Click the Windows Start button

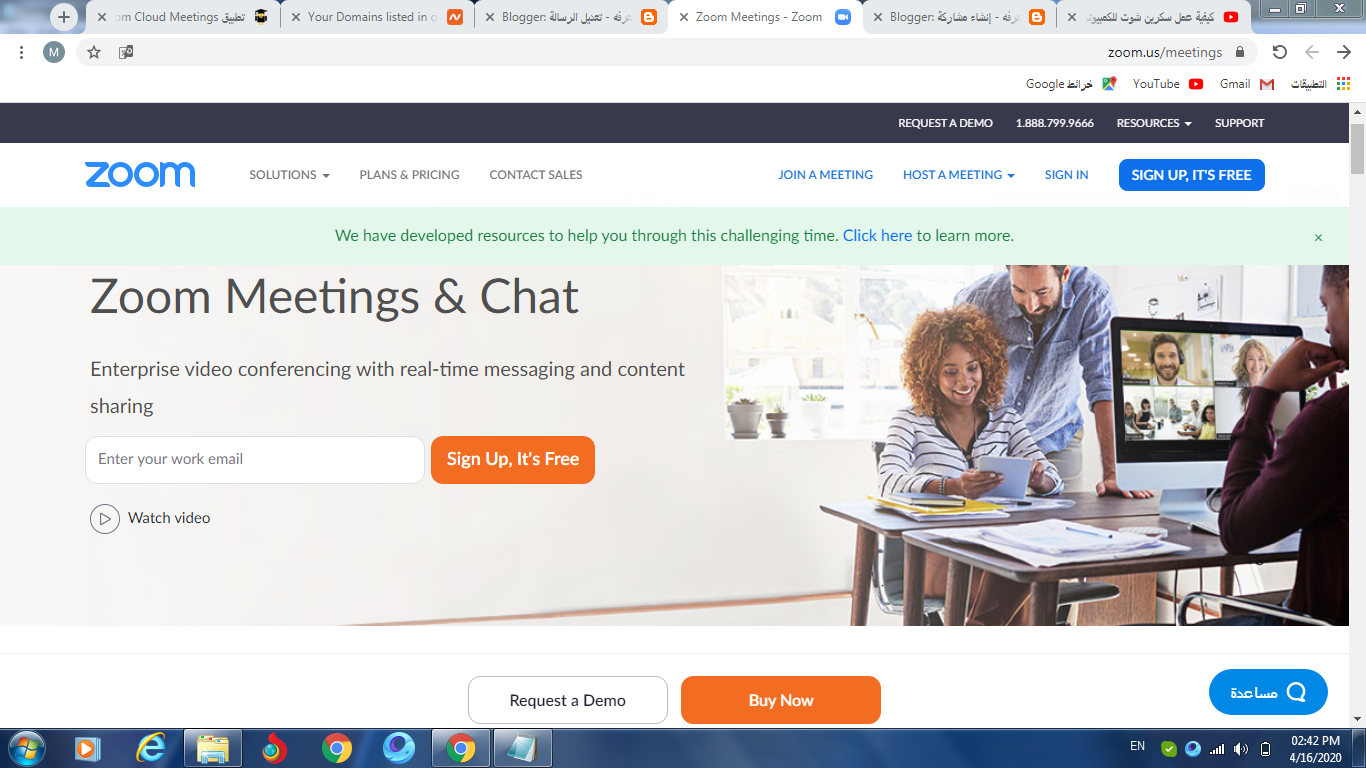(25, 748)
